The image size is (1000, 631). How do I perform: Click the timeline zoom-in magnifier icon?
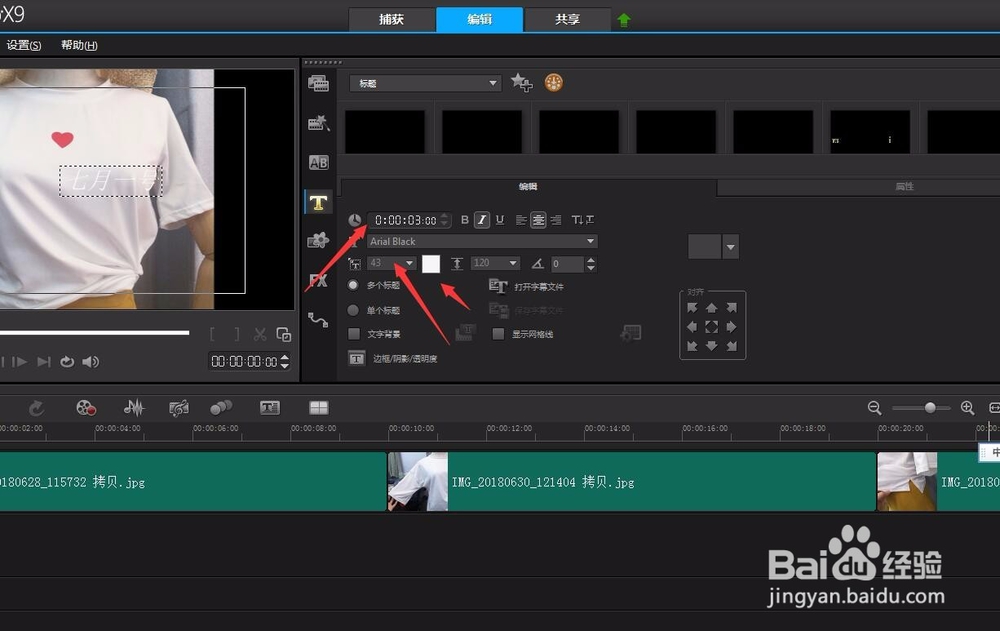click(966, 408)
